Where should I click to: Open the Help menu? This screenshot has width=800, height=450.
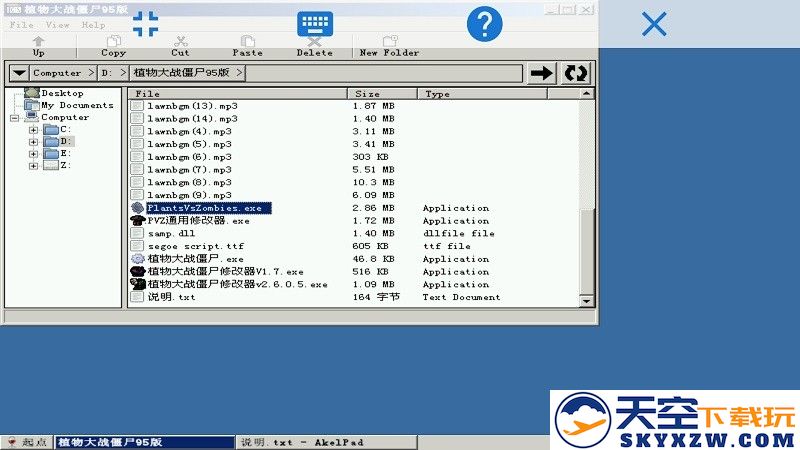(93, 24)
